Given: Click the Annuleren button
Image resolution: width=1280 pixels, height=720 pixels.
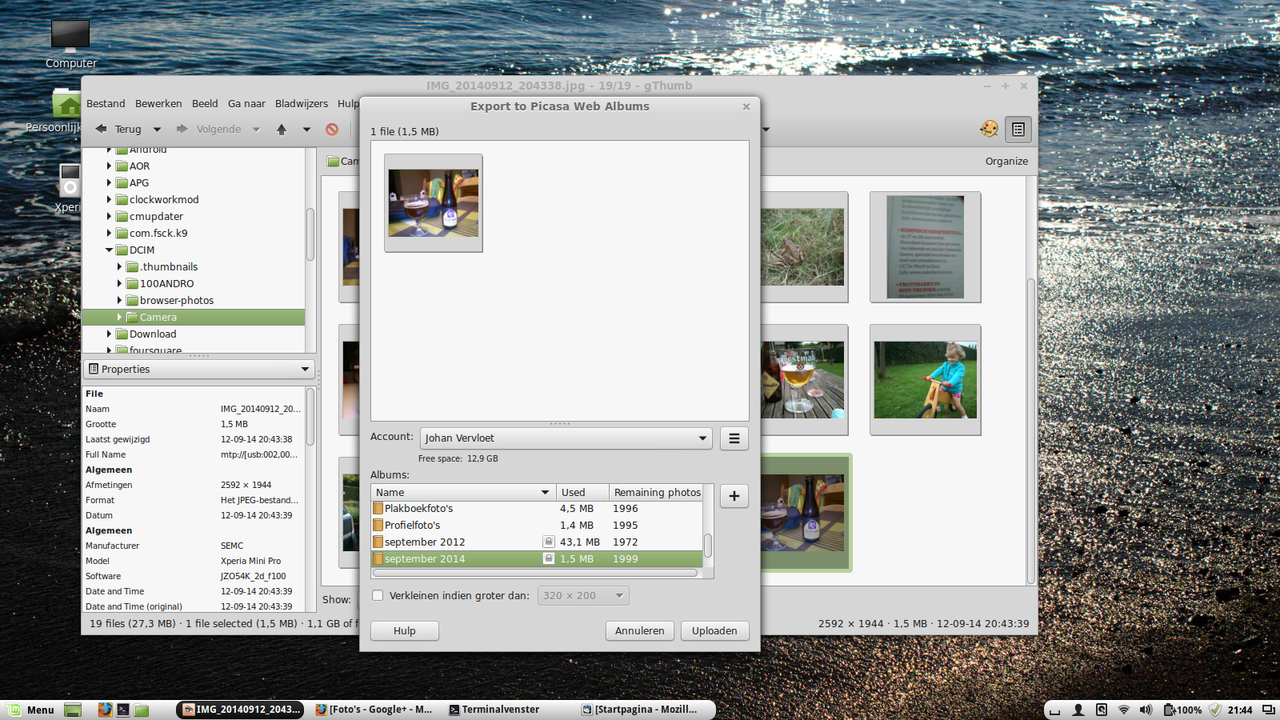Looking at the screenshot, I should point(640,631).
